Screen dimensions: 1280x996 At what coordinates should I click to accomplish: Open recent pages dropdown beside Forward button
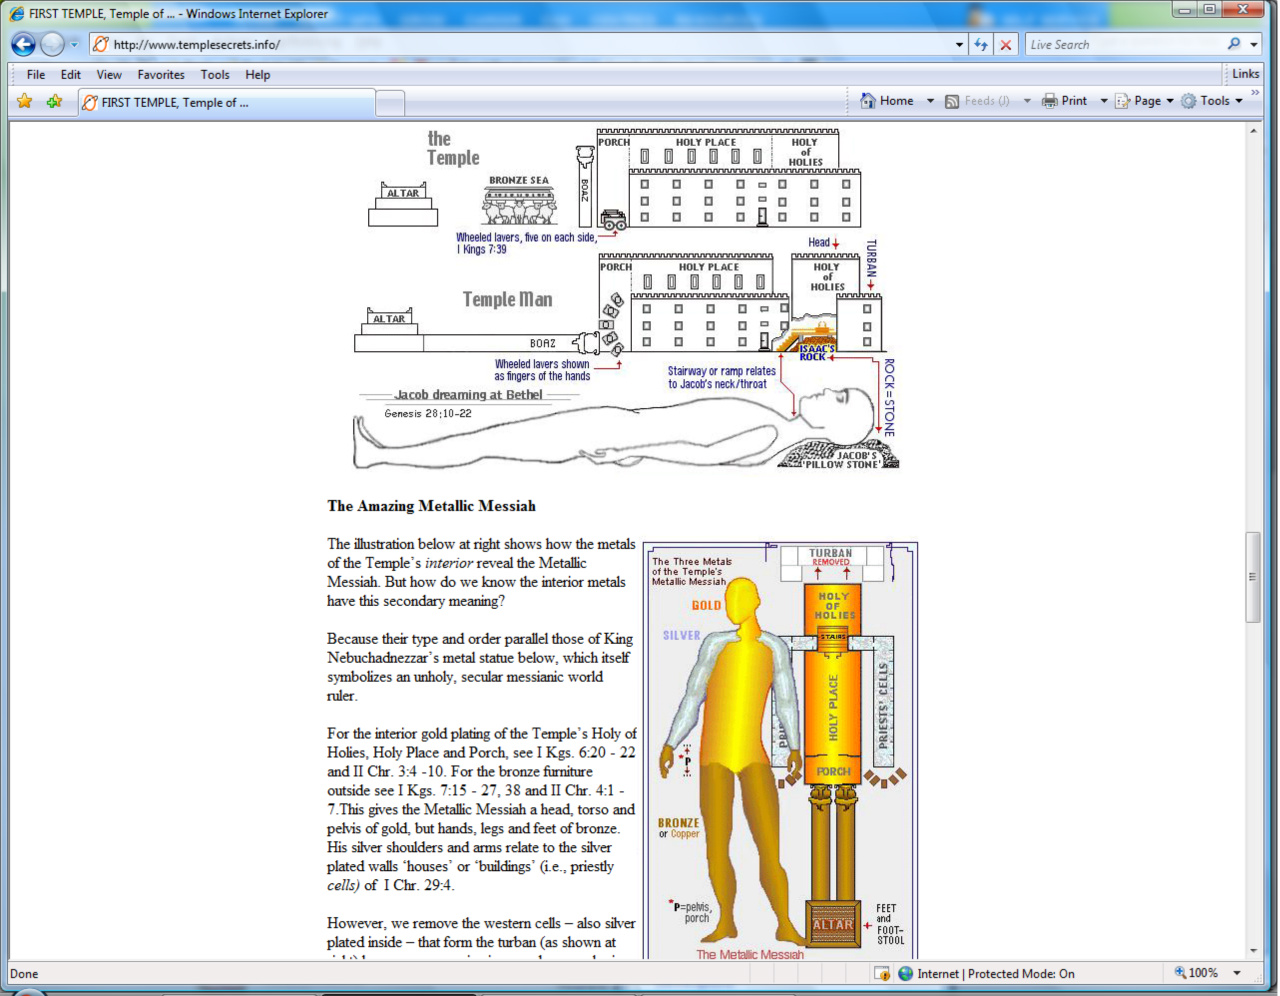point(74,45)
